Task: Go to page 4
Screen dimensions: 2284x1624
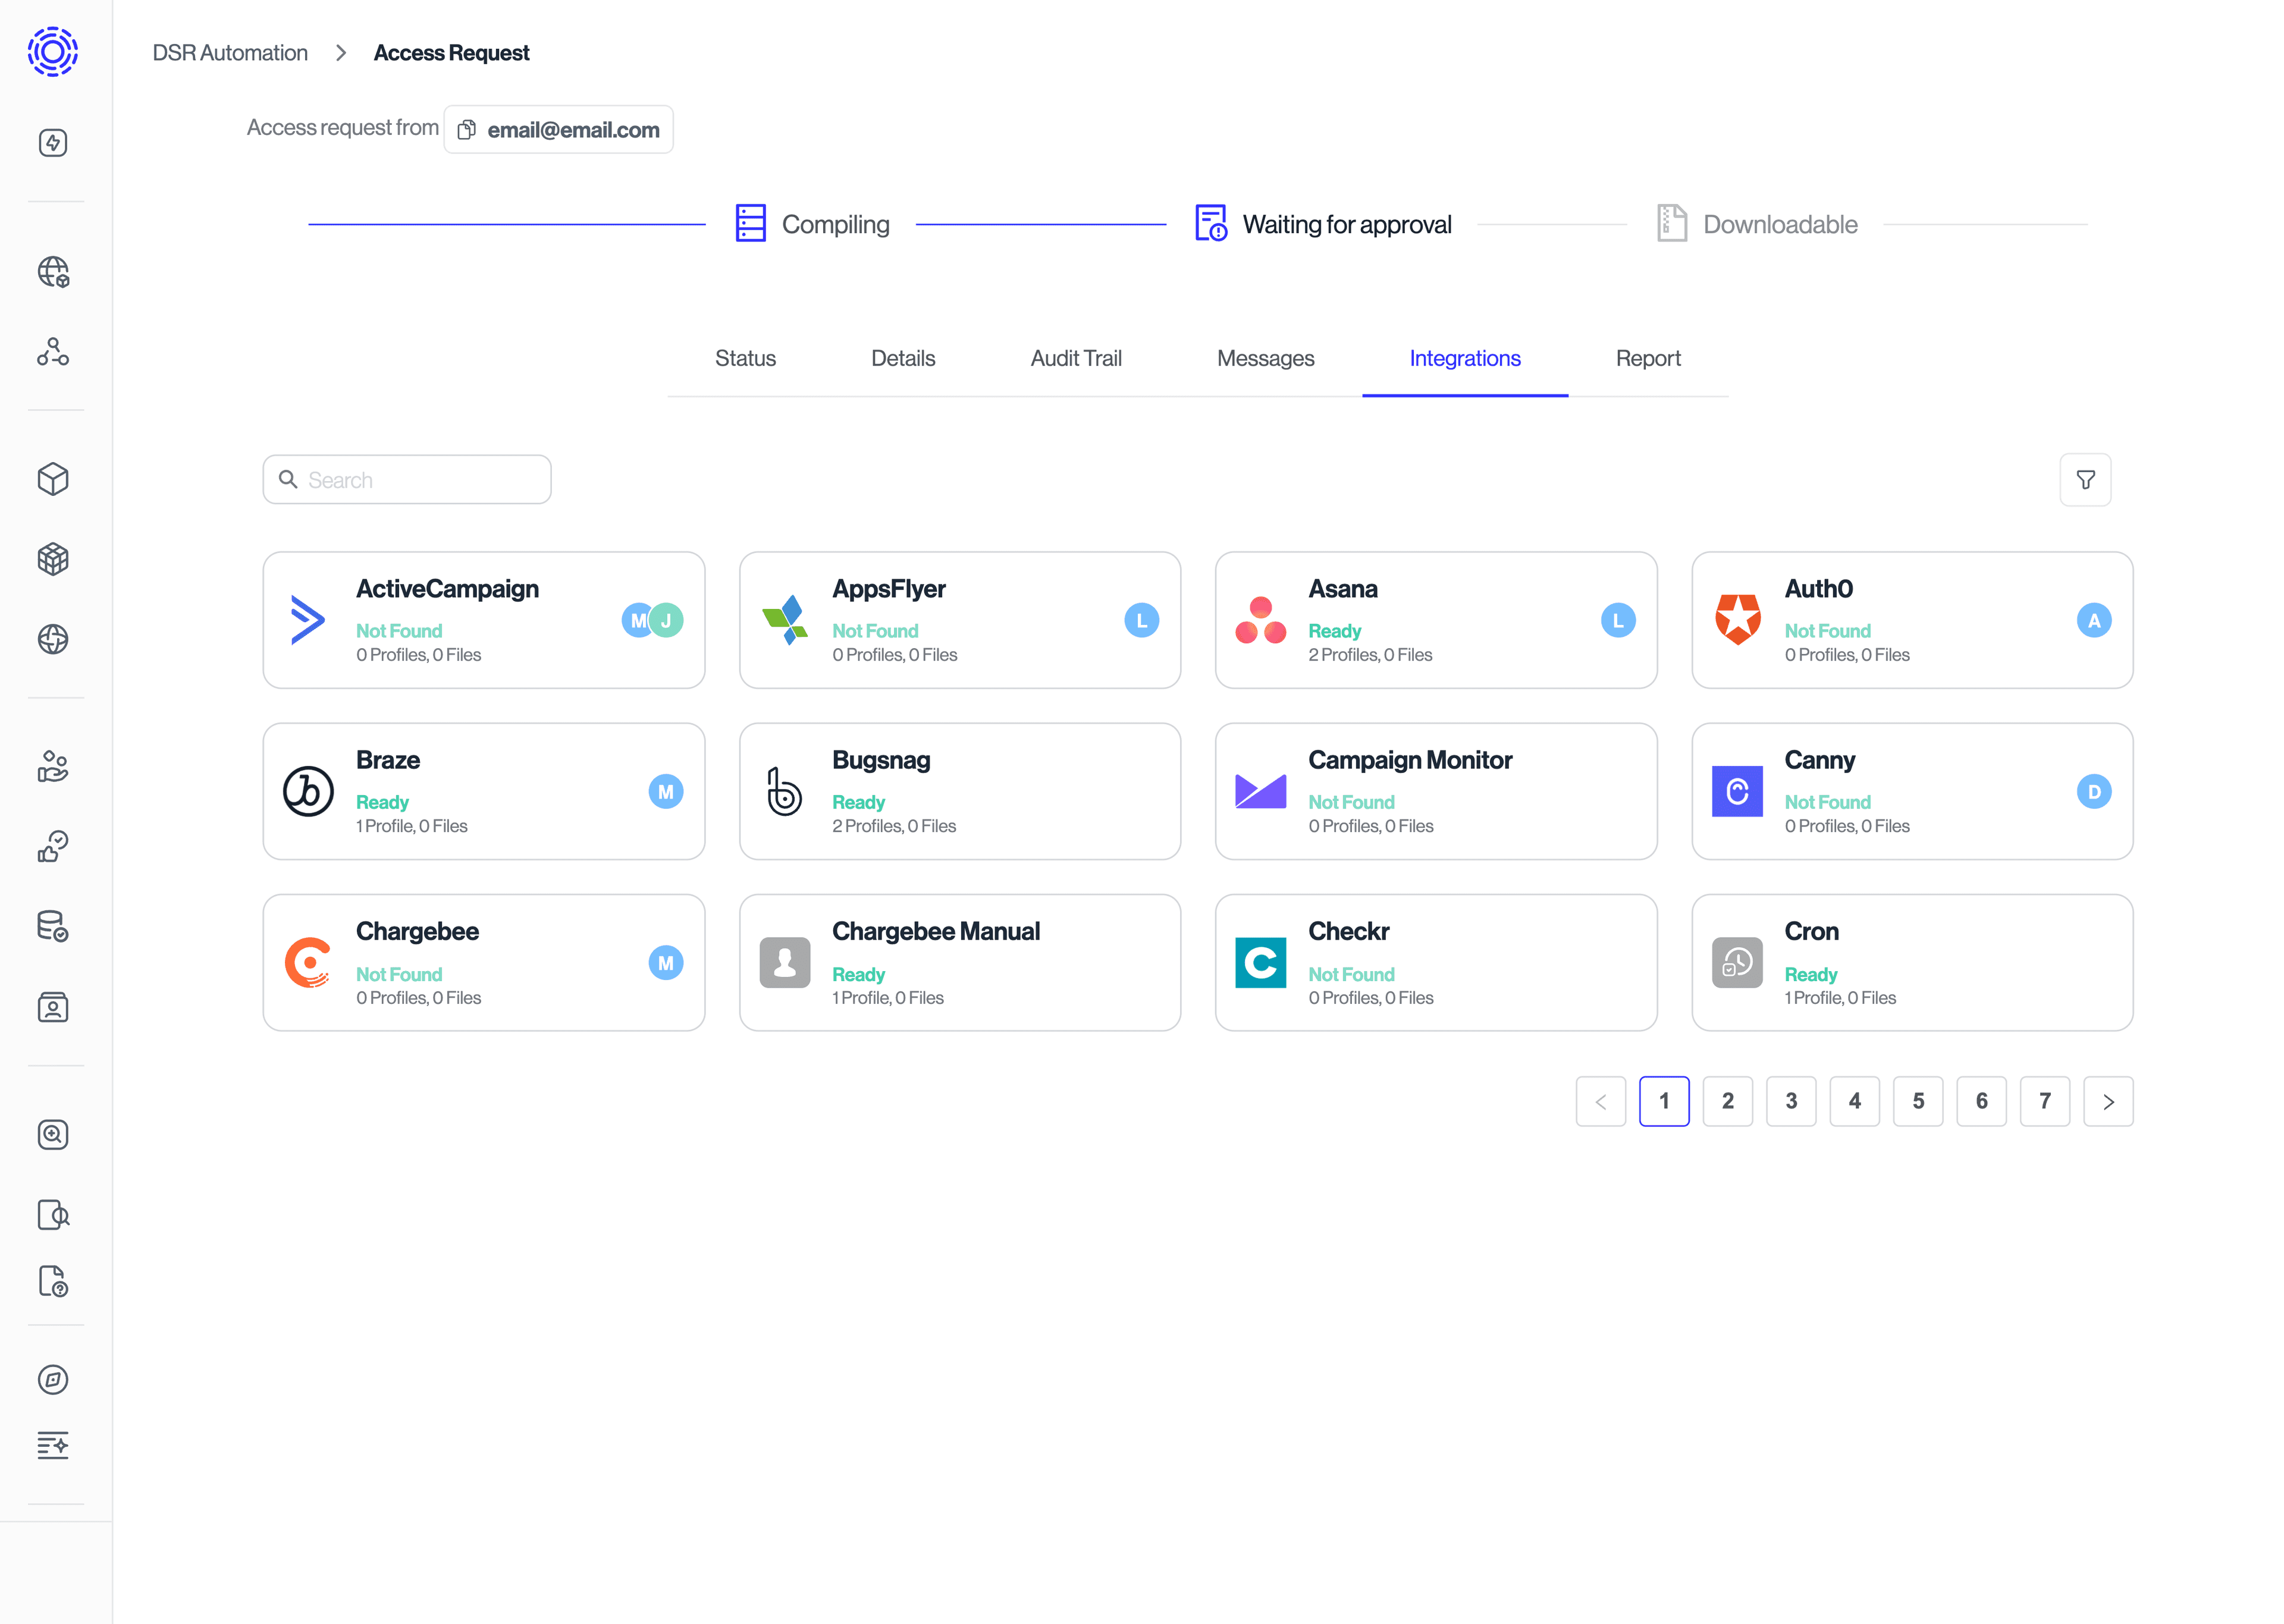Action: click(1855, 1101)
